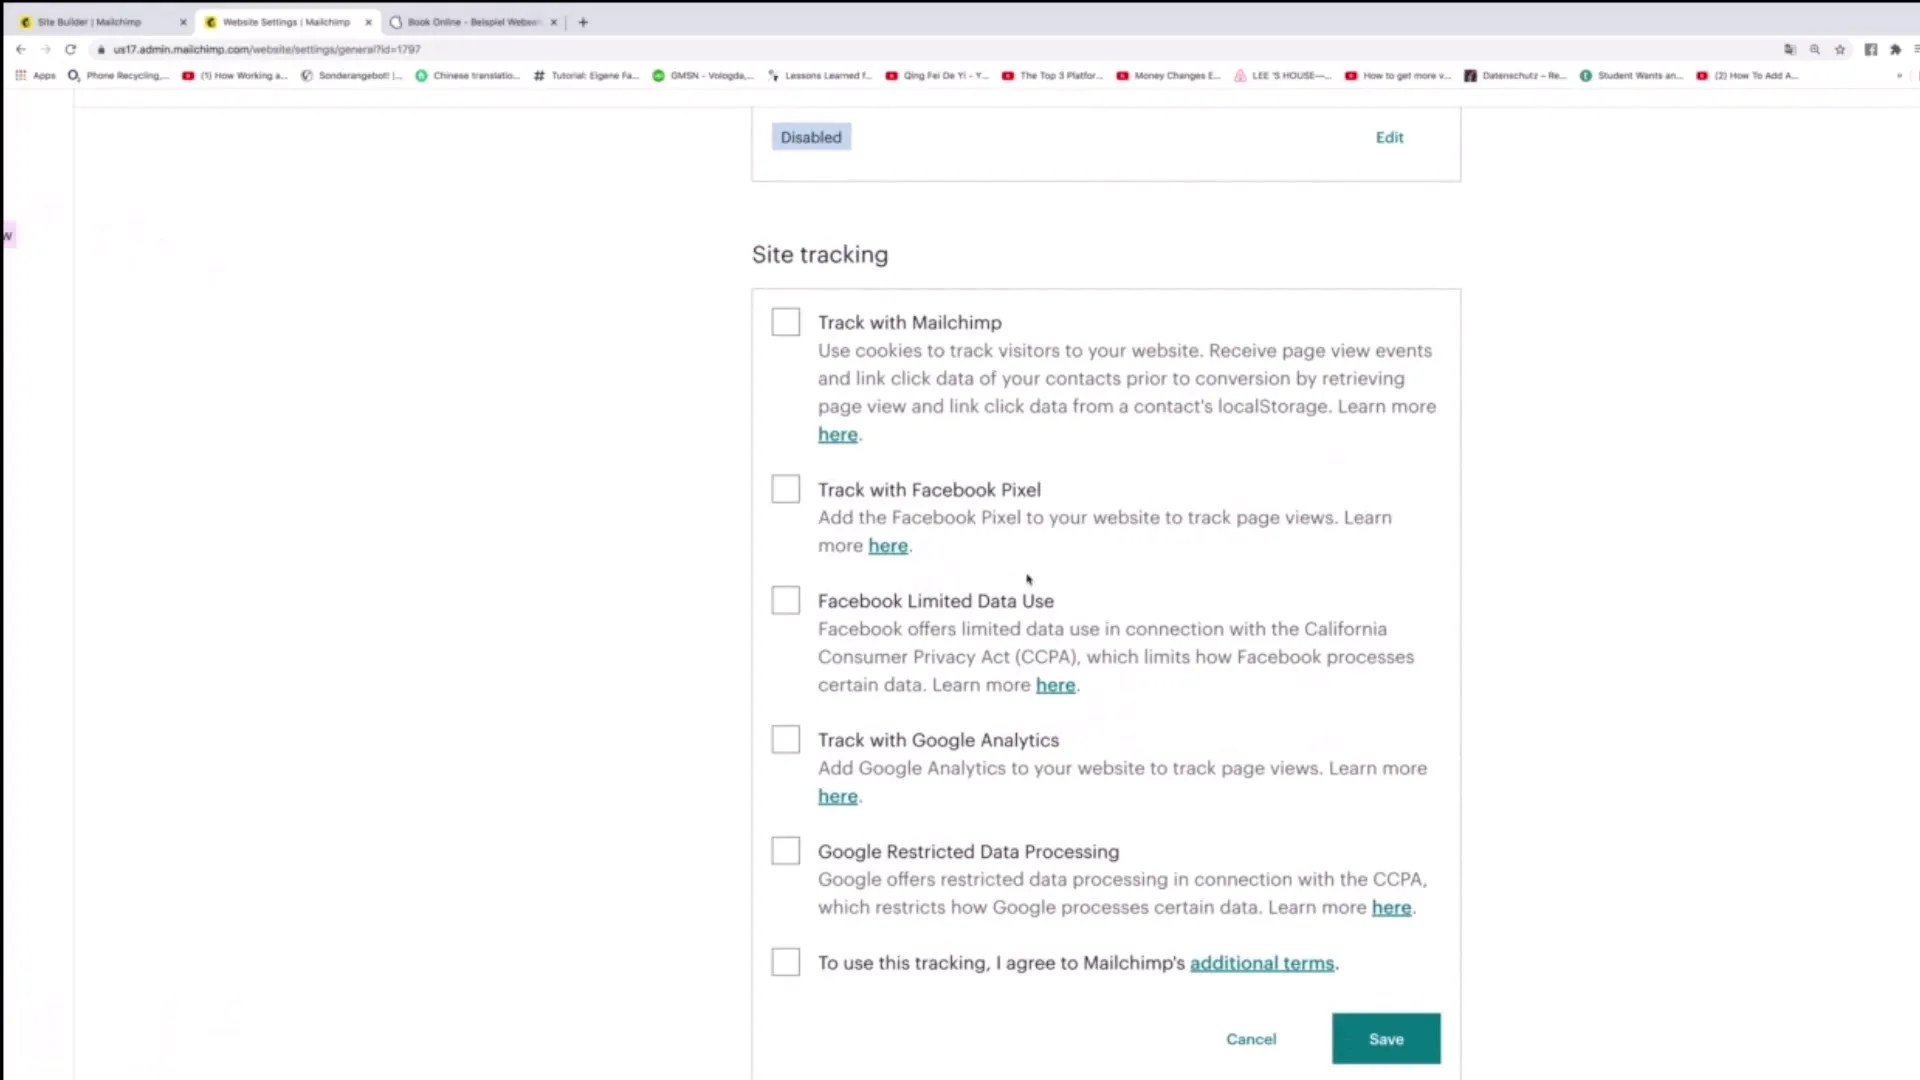Open the Lessons Learned bookmark

(819, 75)
